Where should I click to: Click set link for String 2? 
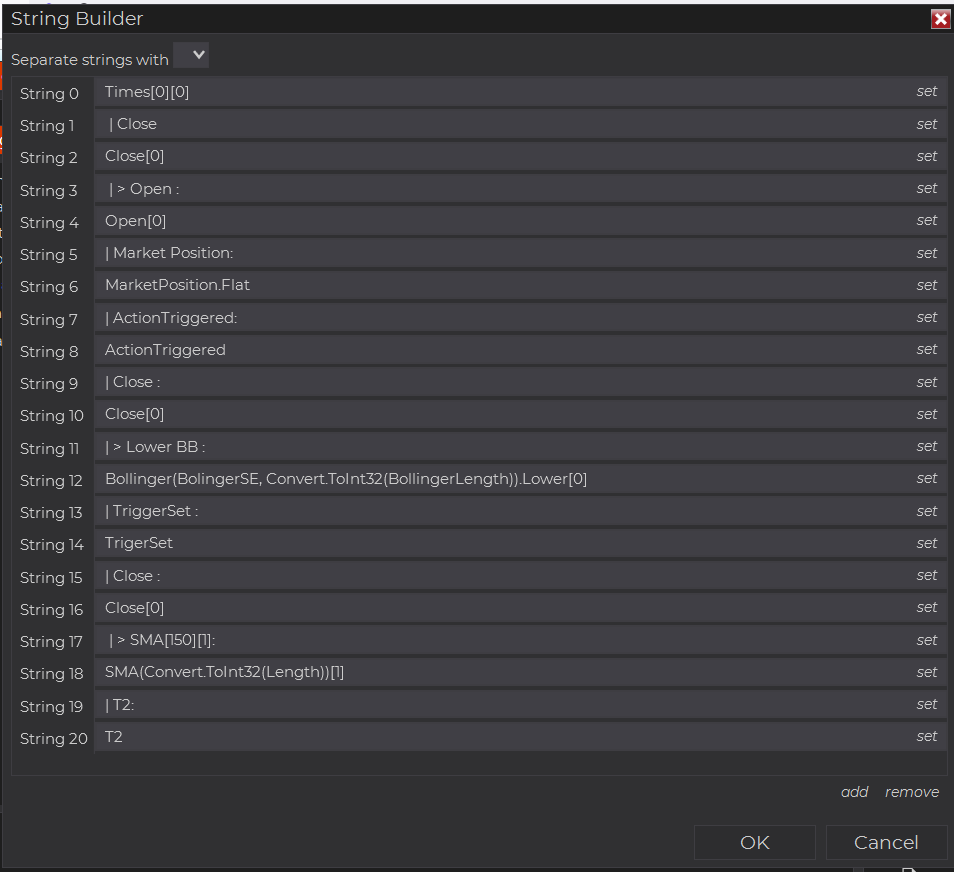(x=927, y=156)
